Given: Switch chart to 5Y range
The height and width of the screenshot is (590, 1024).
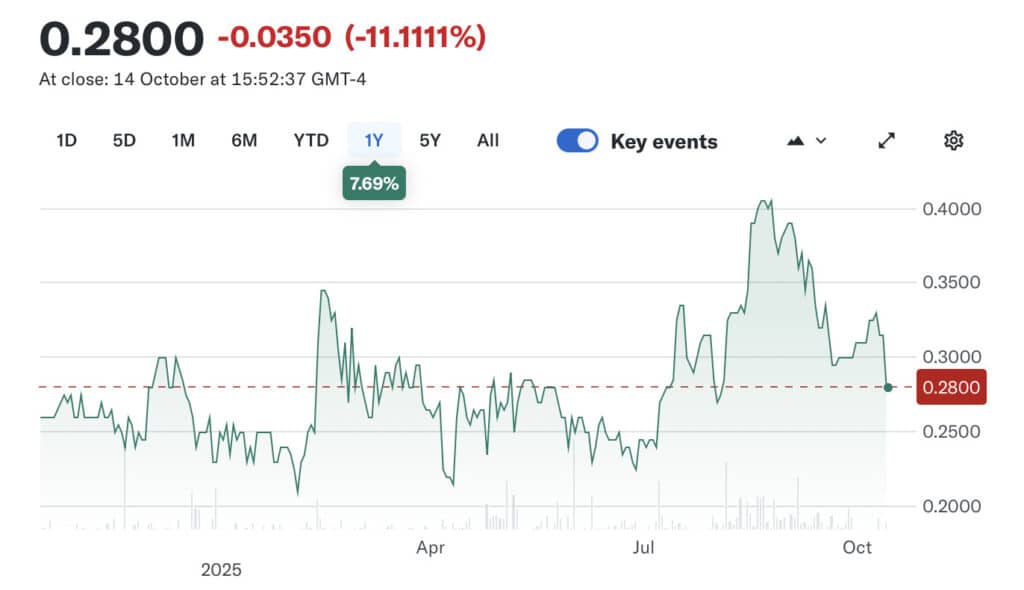Looking at the screenshot, I should pos(430,141).
